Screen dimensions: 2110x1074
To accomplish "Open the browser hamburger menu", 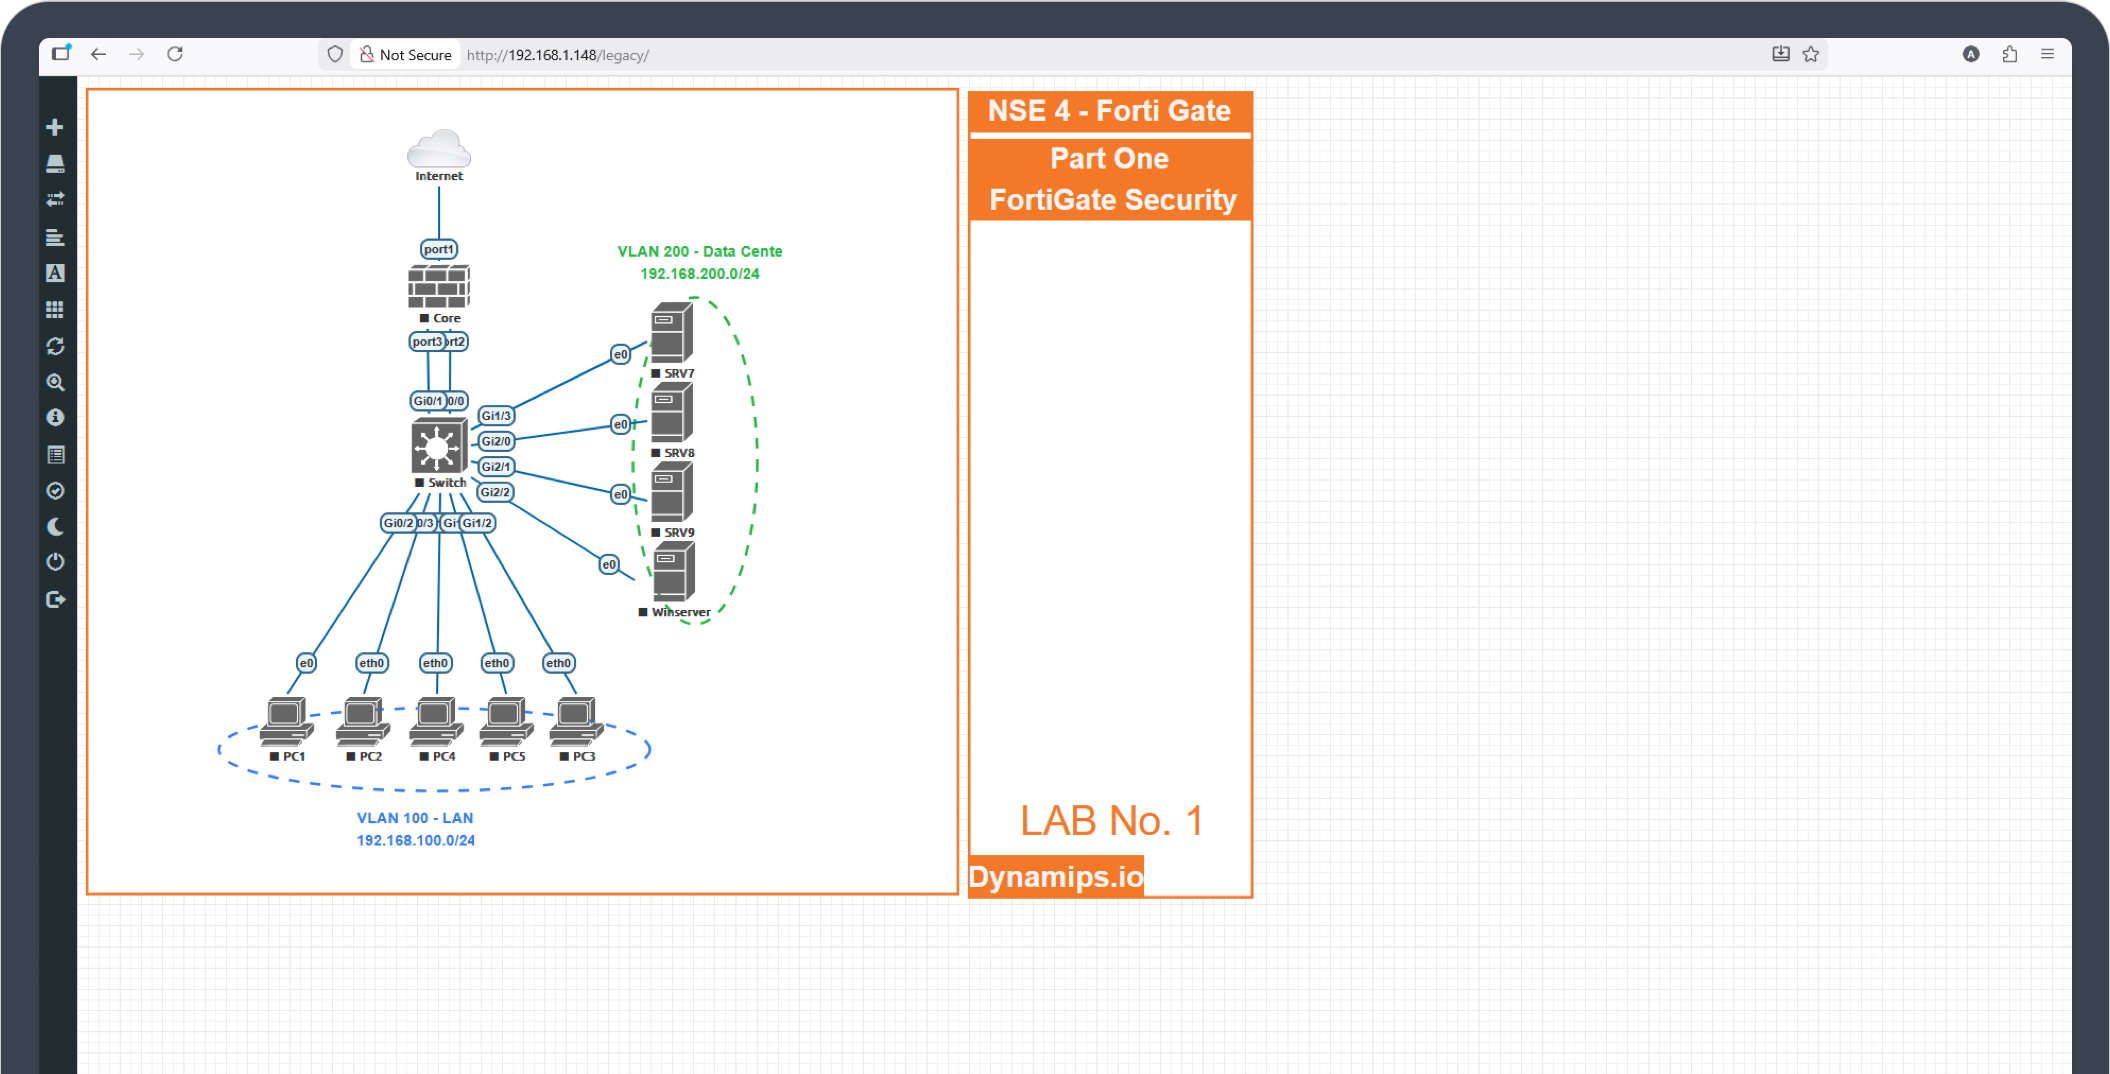I will [x=2047, y=54].
